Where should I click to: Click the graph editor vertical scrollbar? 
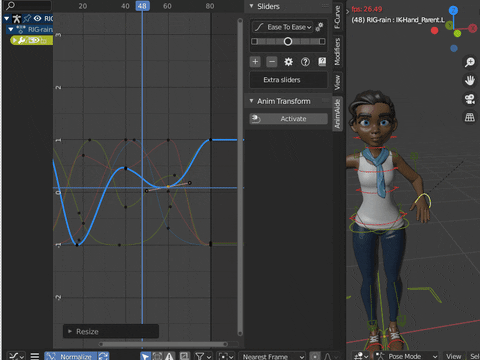pos(240,177)
